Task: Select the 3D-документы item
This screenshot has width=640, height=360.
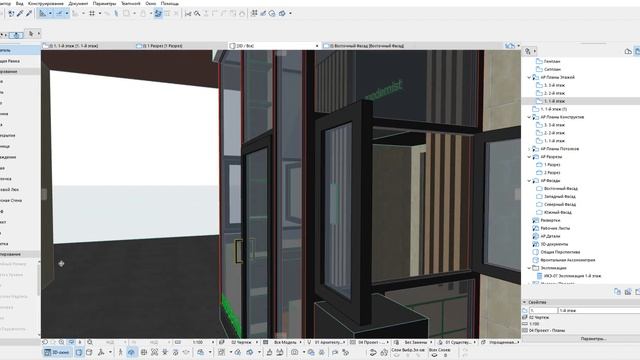Action: (554, 244)
